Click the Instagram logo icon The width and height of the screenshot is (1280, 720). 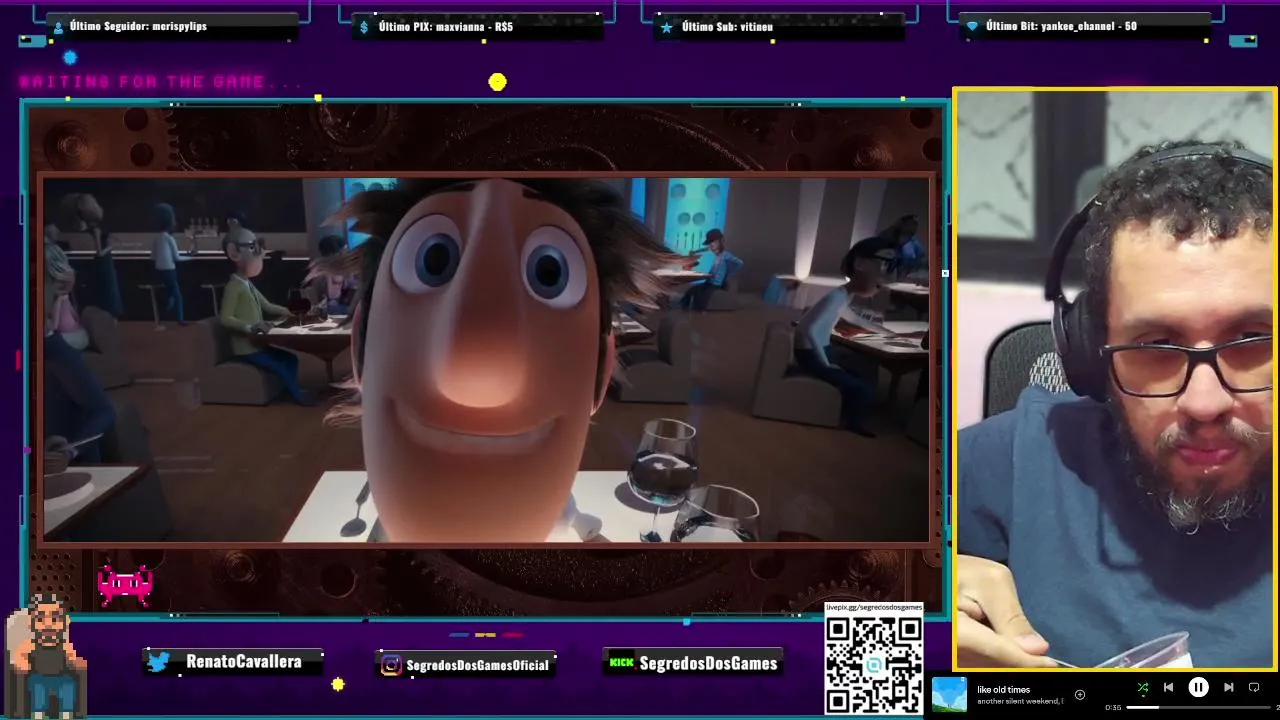392,665
